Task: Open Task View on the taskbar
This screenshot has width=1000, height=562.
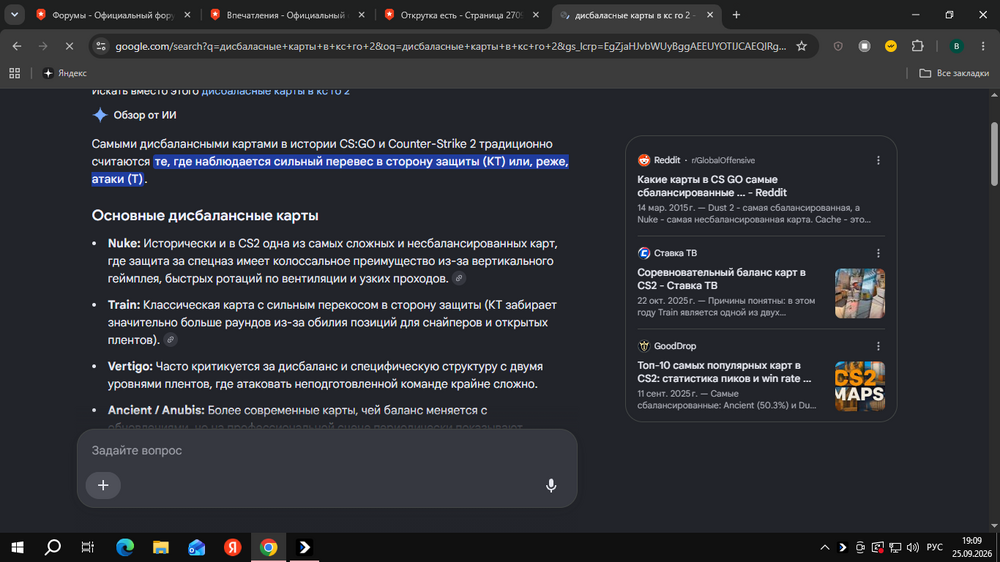Action: coord(88,547)
